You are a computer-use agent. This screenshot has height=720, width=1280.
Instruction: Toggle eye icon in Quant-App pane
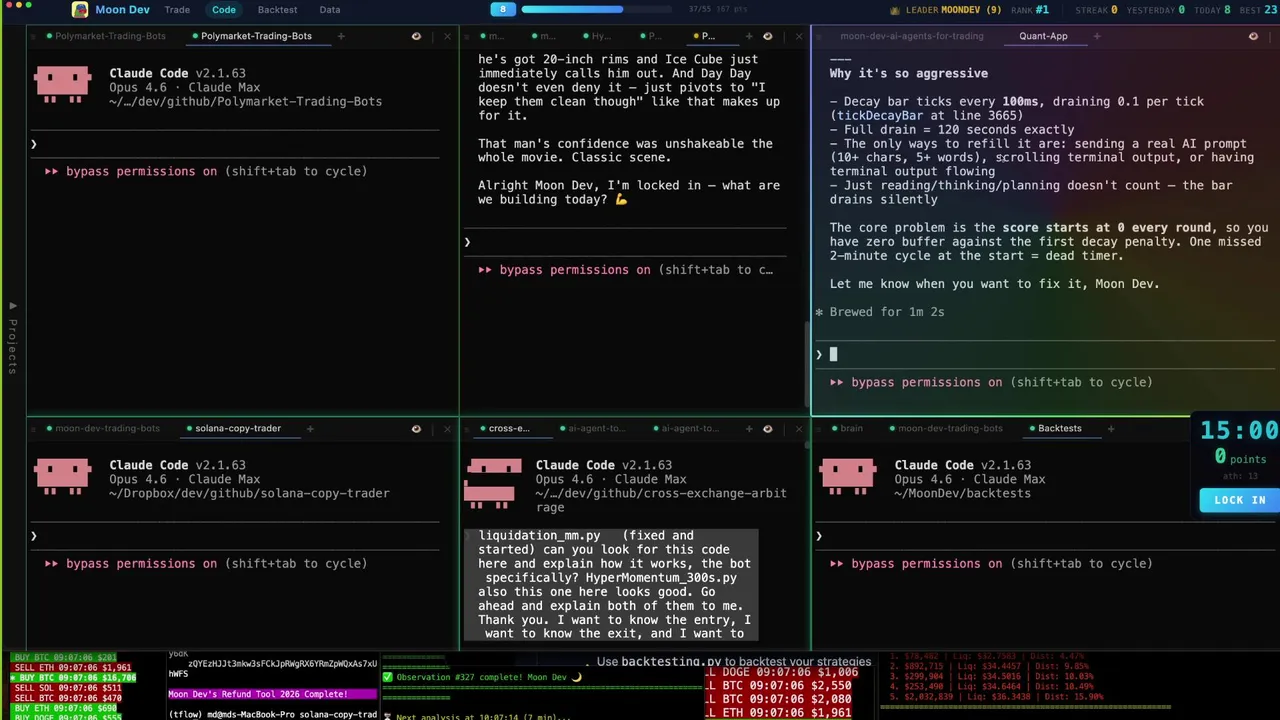click(x=1253, y=36)
